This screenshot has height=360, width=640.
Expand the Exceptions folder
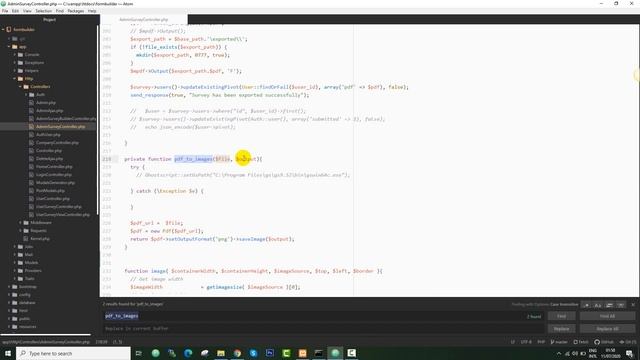click(15, 63)
